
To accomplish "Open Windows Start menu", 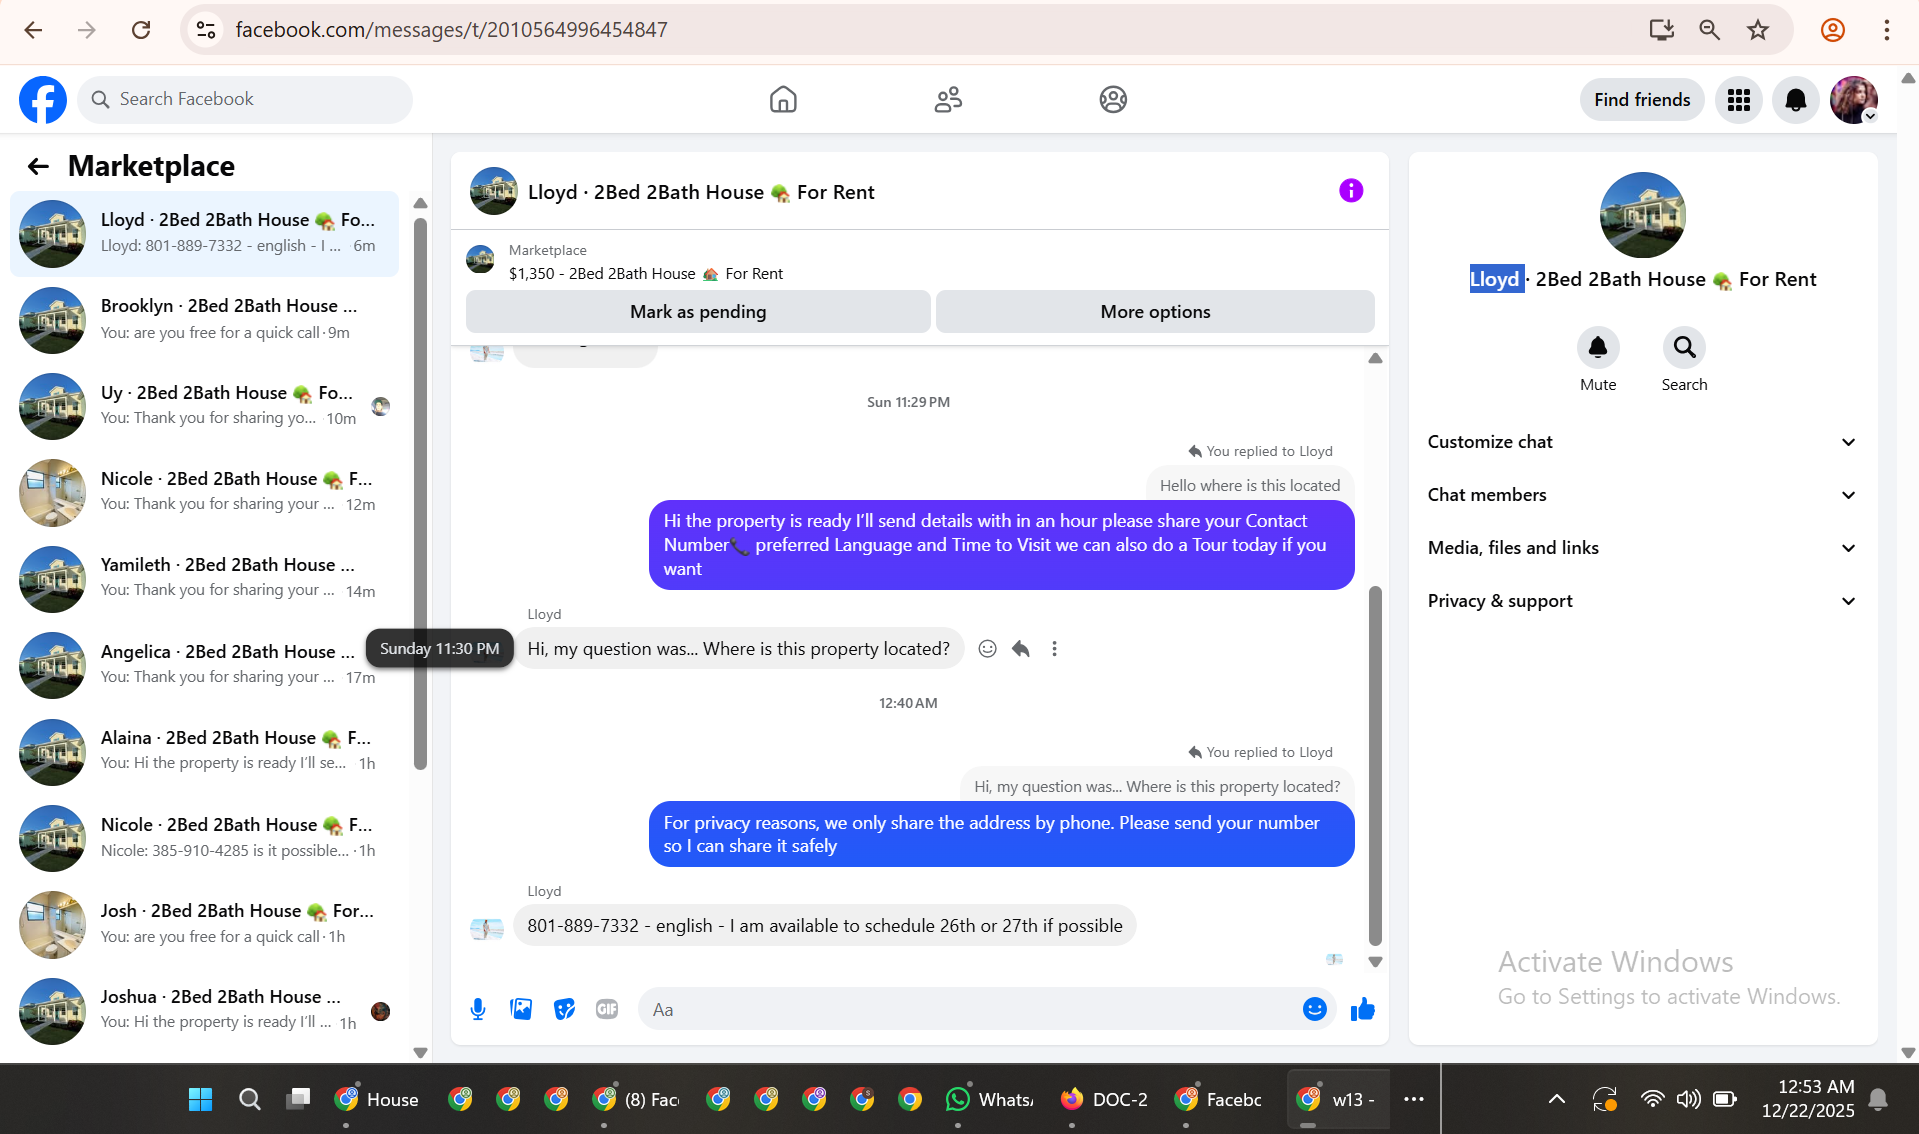I will (200, 1099).
